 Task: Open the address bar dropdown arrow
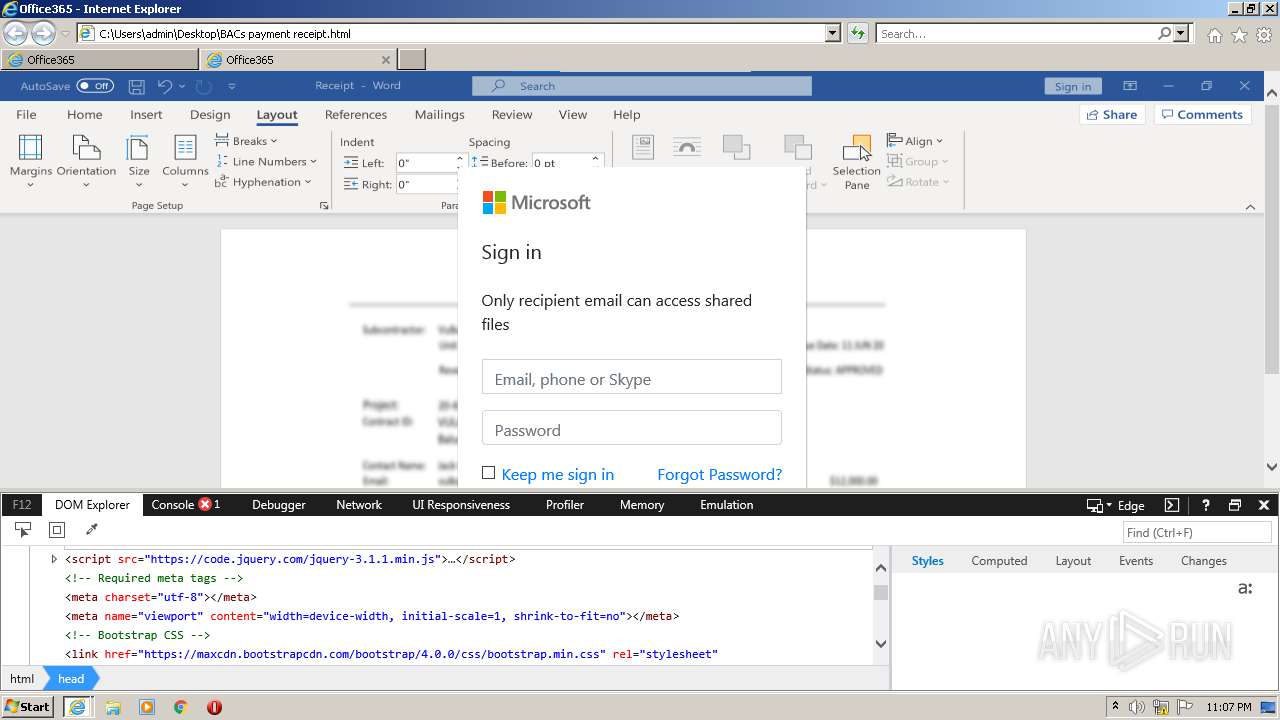833,33
